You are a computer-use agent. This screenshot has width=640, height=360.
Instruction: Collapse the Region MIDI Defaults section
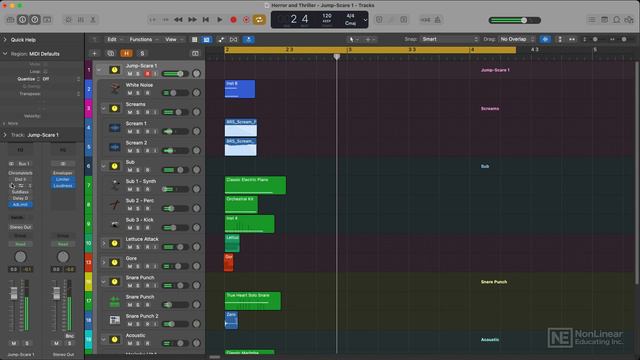[5, 53]
